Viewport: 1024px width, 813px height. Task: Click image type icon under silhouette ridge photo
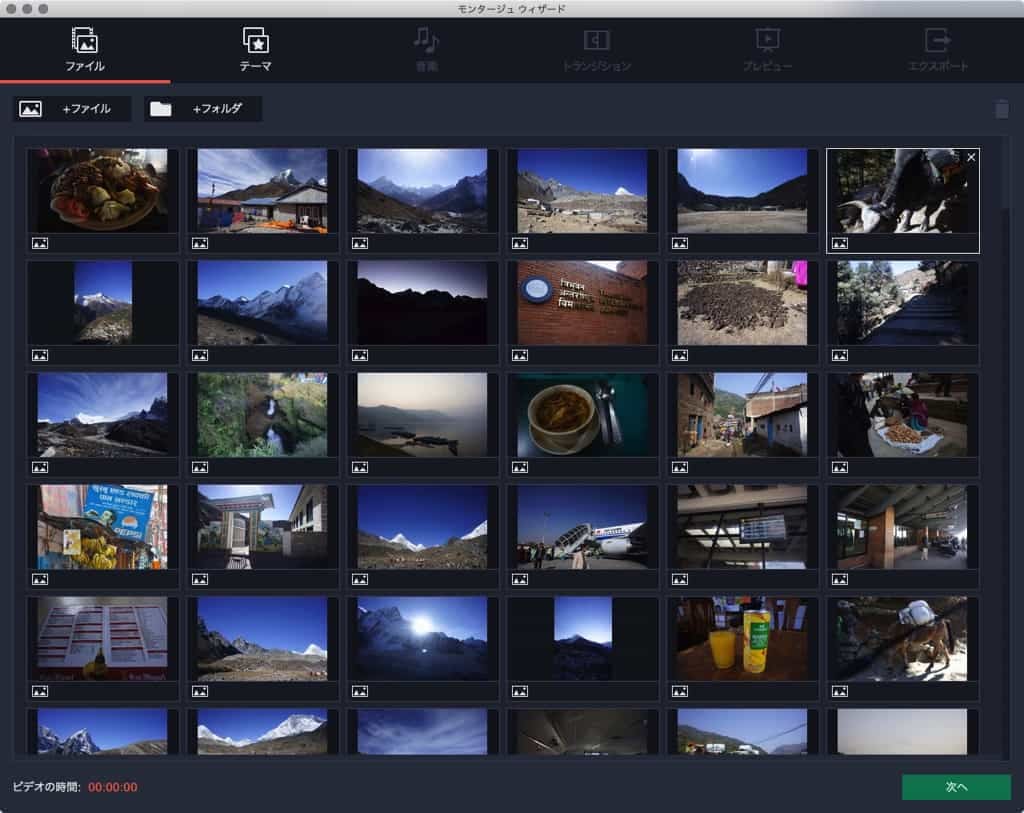pyautogui.click(x=360, y=355)
